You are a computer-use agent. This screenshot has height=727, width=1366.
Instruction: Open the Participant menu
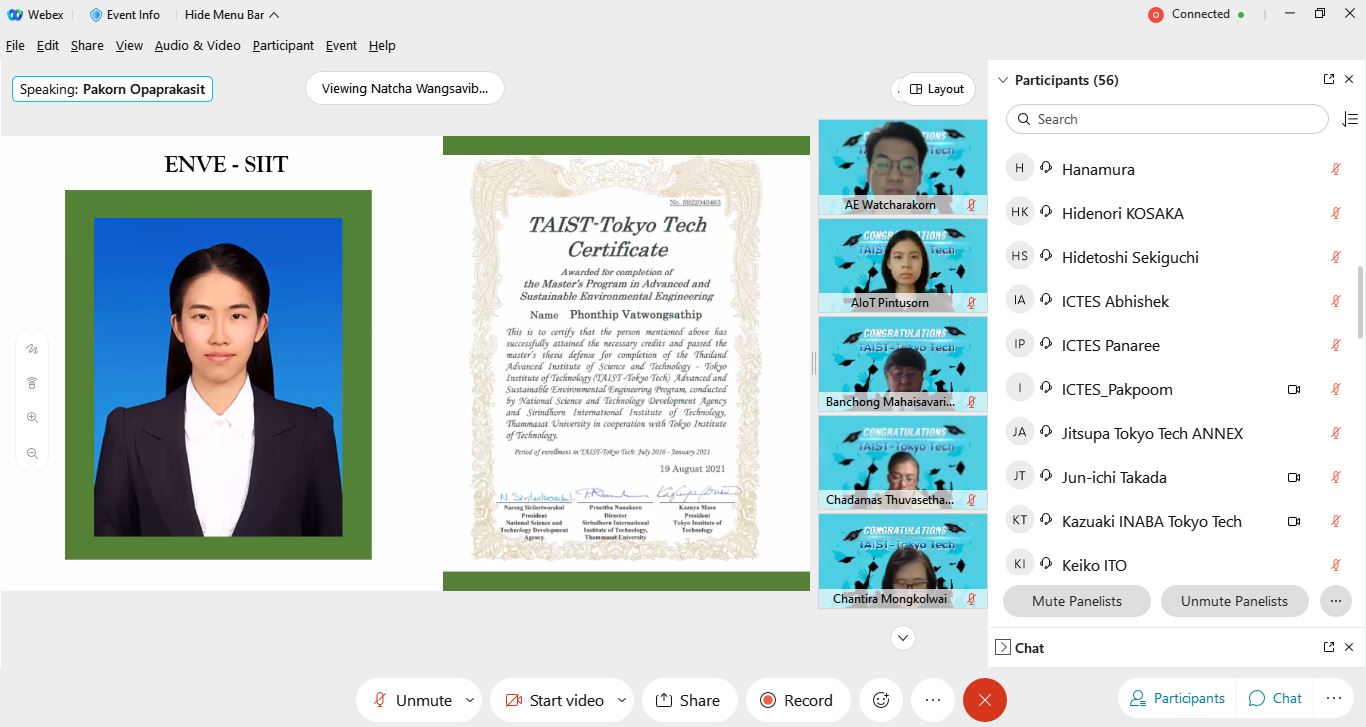(283, 45)
